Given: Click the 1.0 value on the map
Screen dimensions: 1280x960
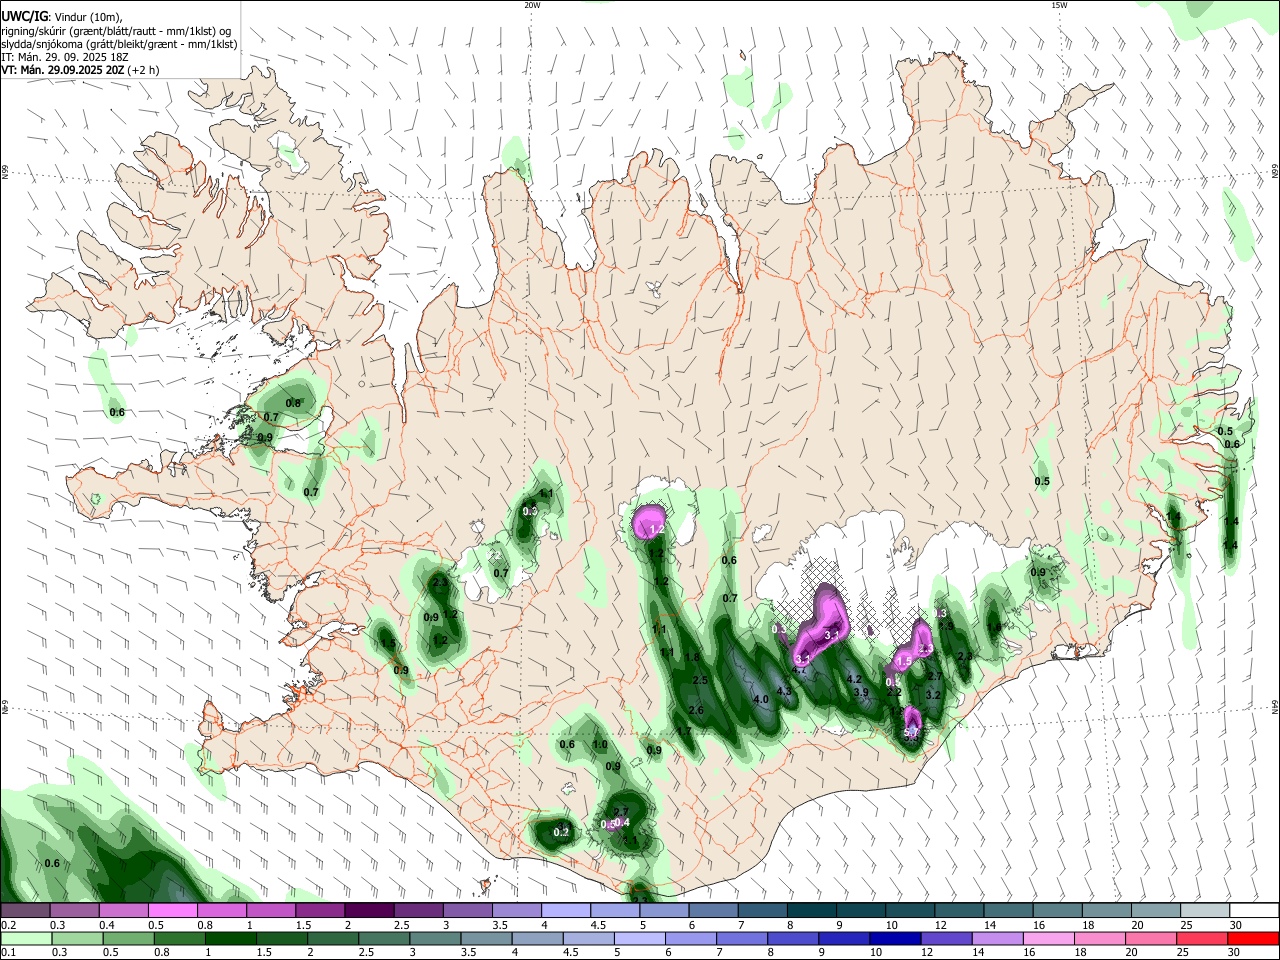Looking at the screenshot, I should click(600, 745).
